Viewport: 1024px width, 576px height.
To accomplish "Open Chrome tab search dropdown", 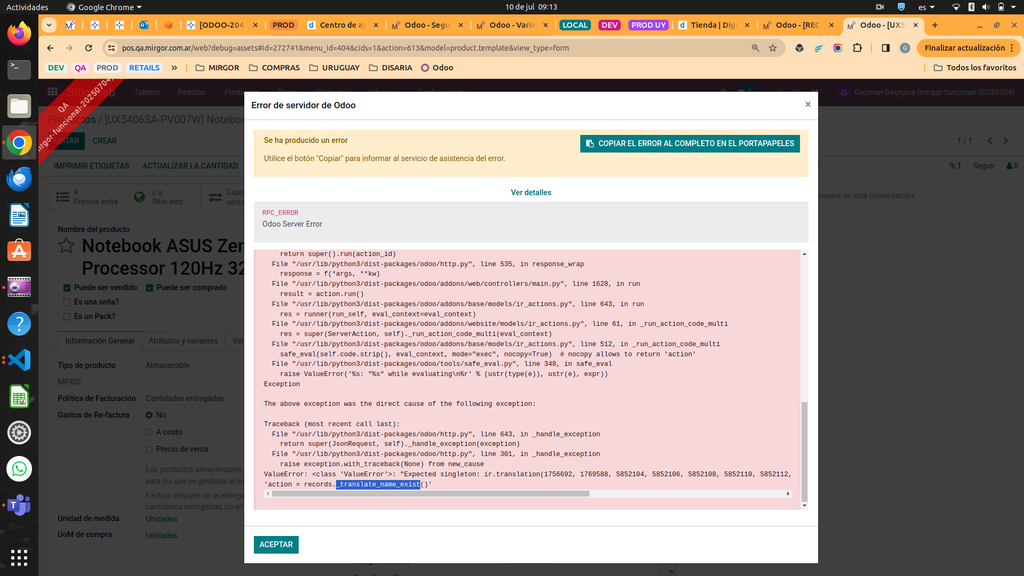I will coord(49,25).
